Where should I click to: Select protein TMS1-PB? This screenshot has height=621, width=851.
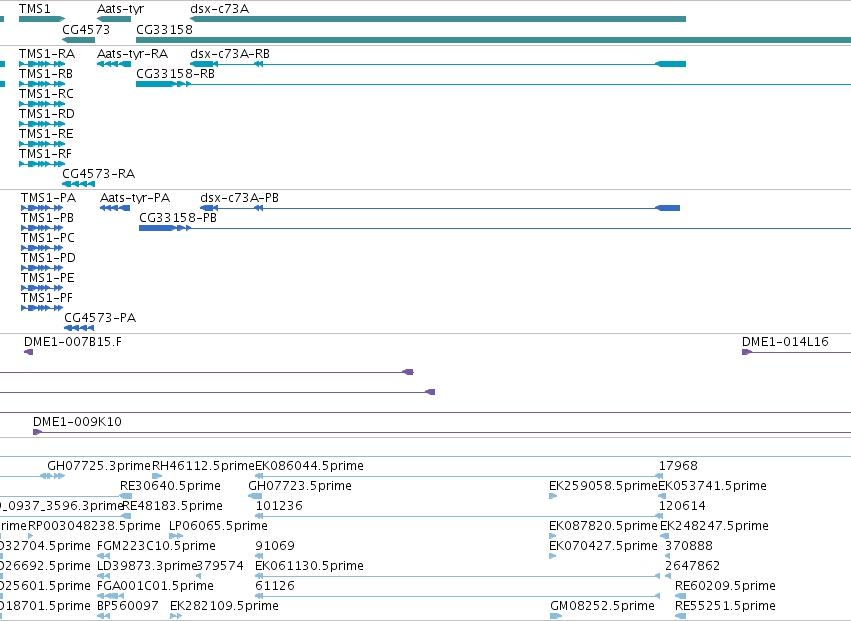(x=42, y=228)
